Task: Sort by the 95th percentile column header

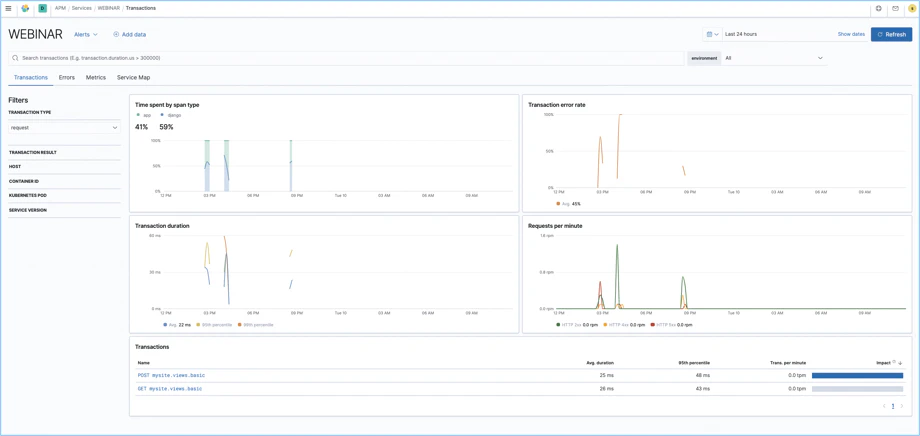Action: coord(694,363)
